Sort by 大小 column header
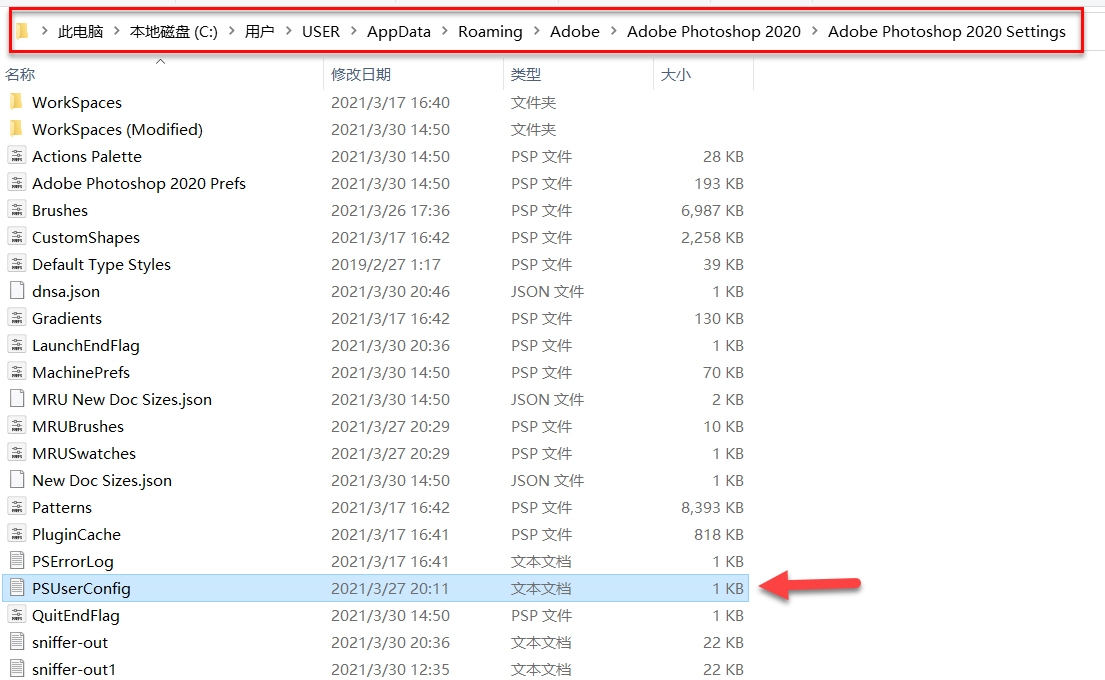 675,75
